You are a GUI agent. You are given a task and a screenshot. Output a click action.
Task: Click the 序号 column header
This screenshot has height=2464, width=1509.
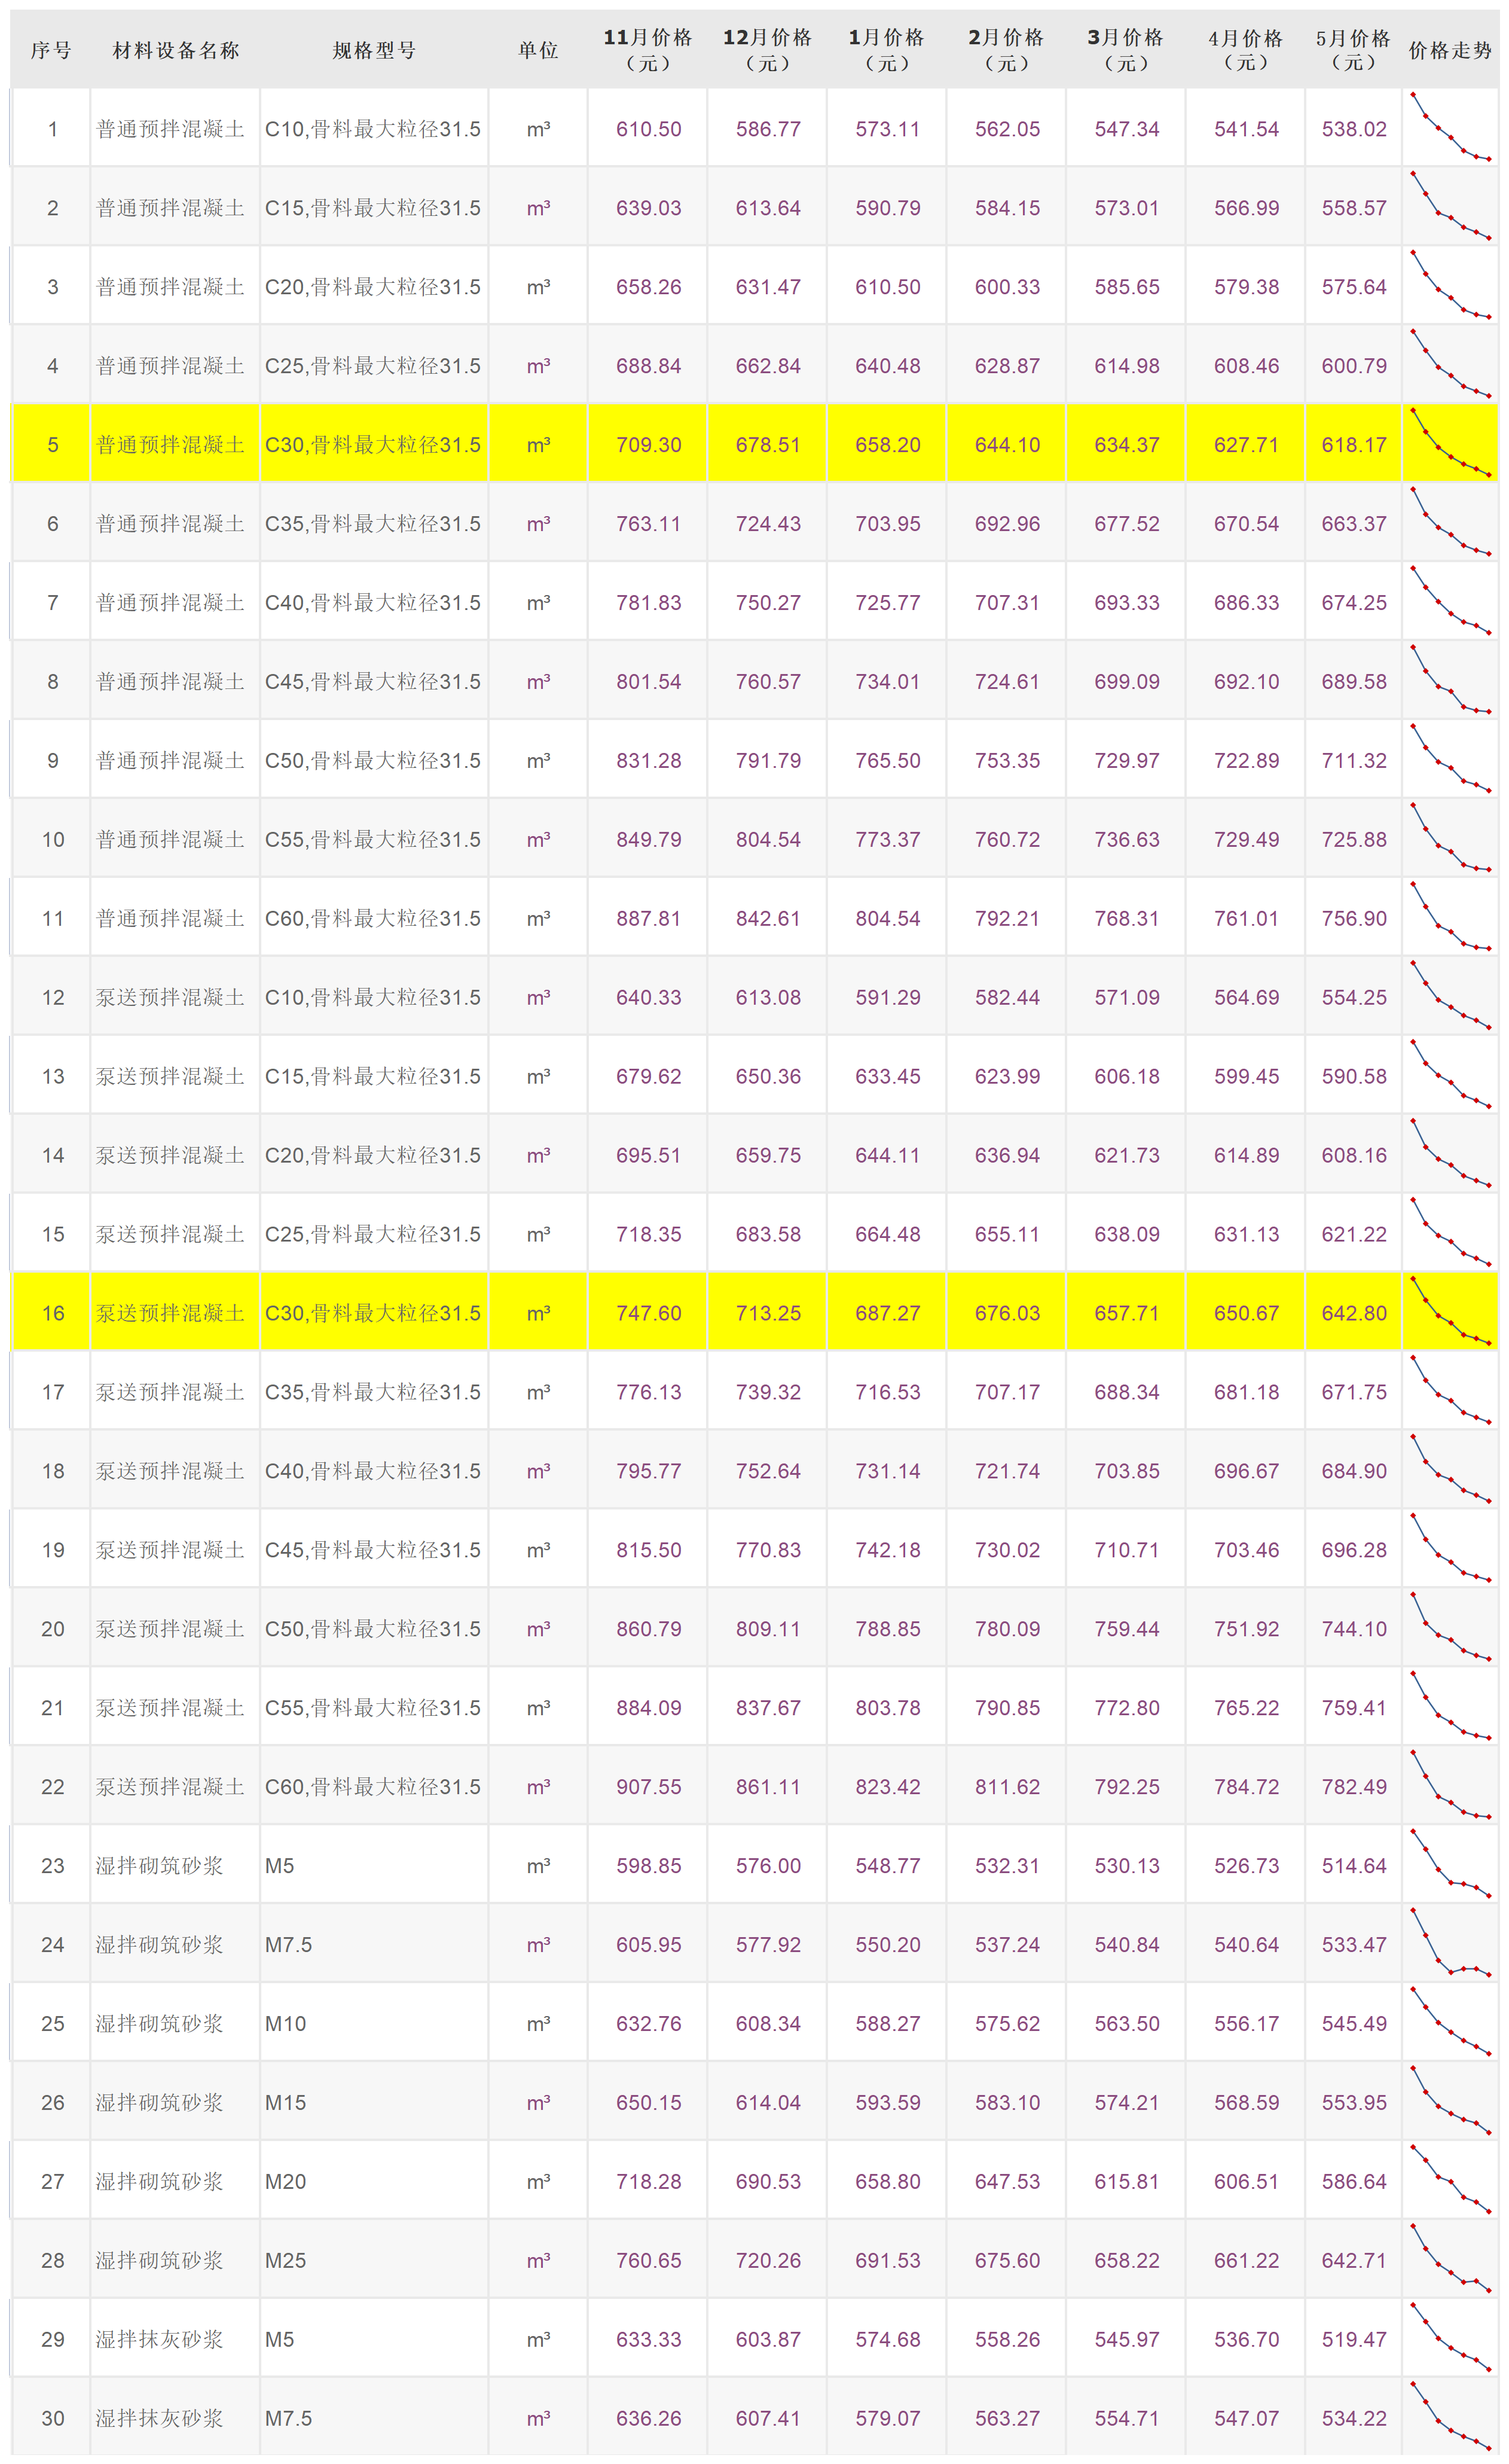click(x=51, y=50)
